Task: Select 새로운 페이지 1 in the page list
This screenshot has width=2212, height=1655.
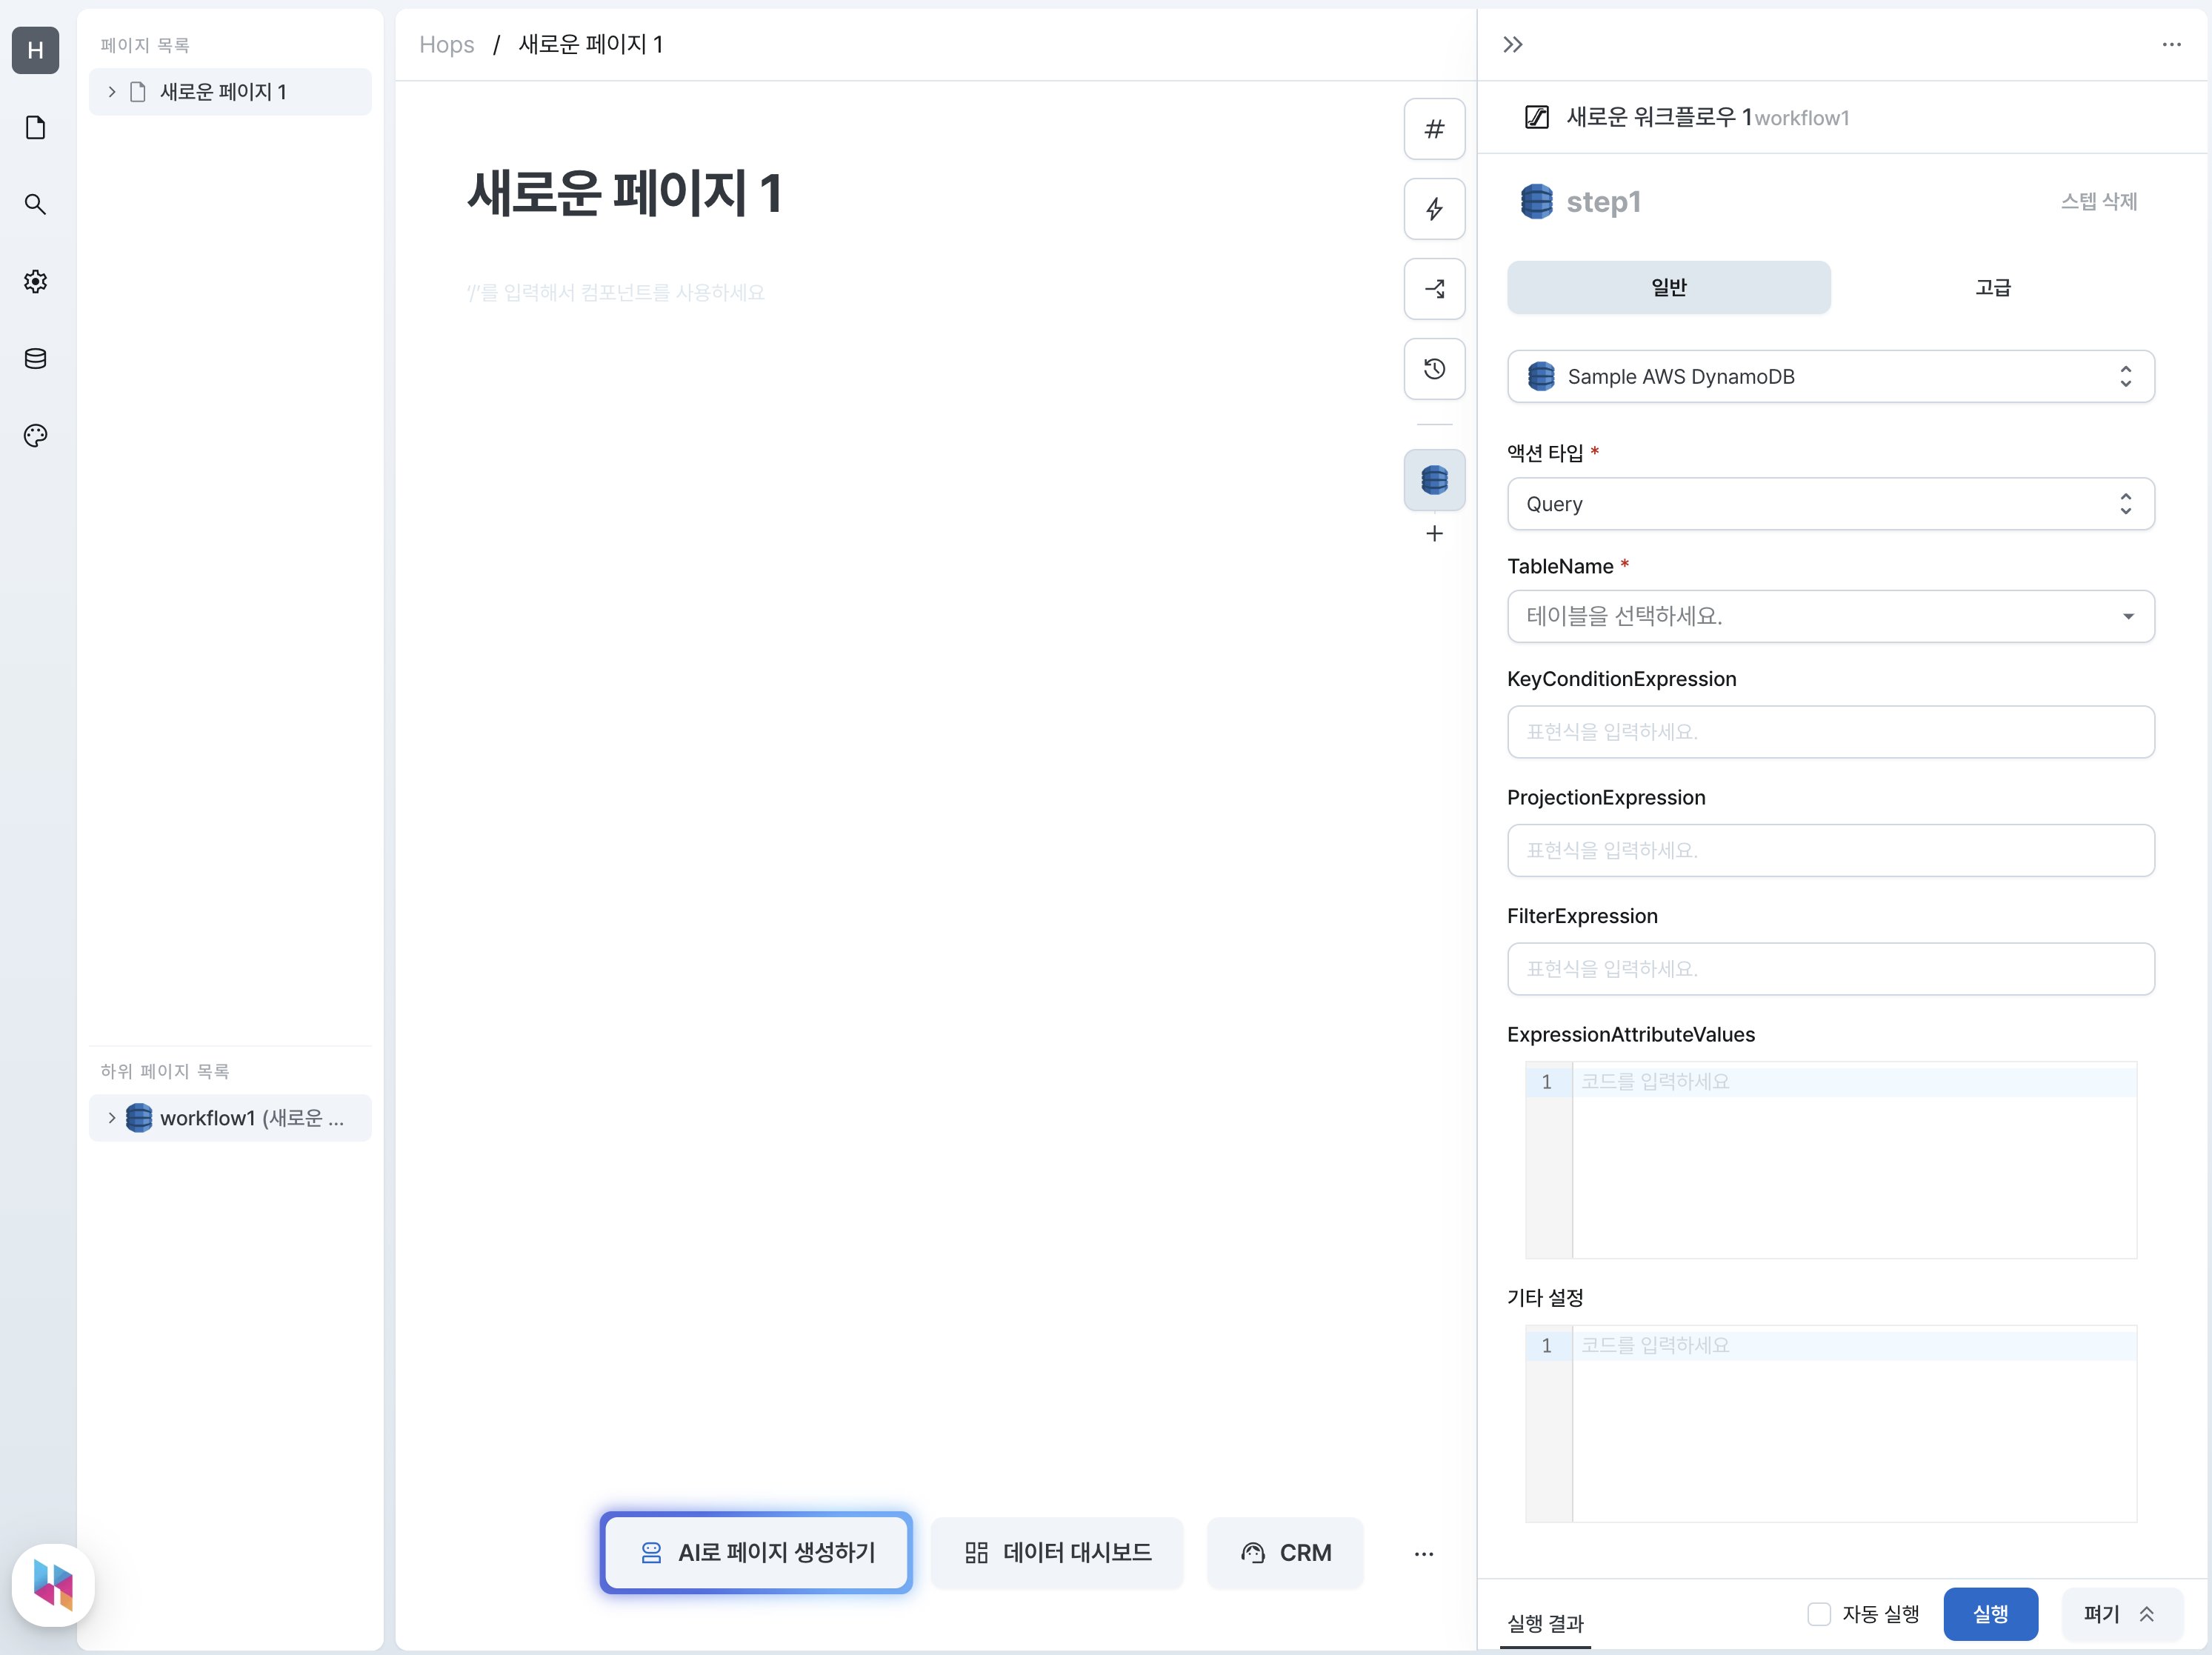Action: 230,92
